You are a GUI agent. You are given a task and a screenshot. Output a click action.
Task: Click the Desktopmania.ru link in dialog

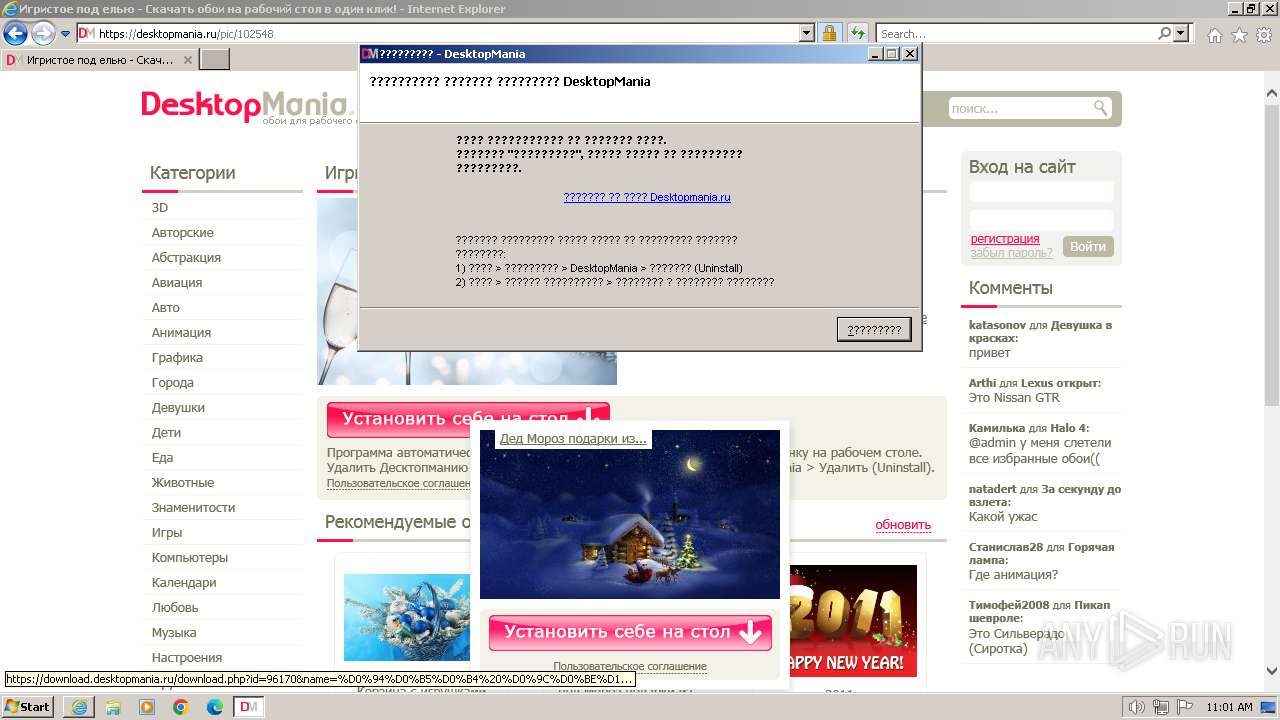(647, 197)
